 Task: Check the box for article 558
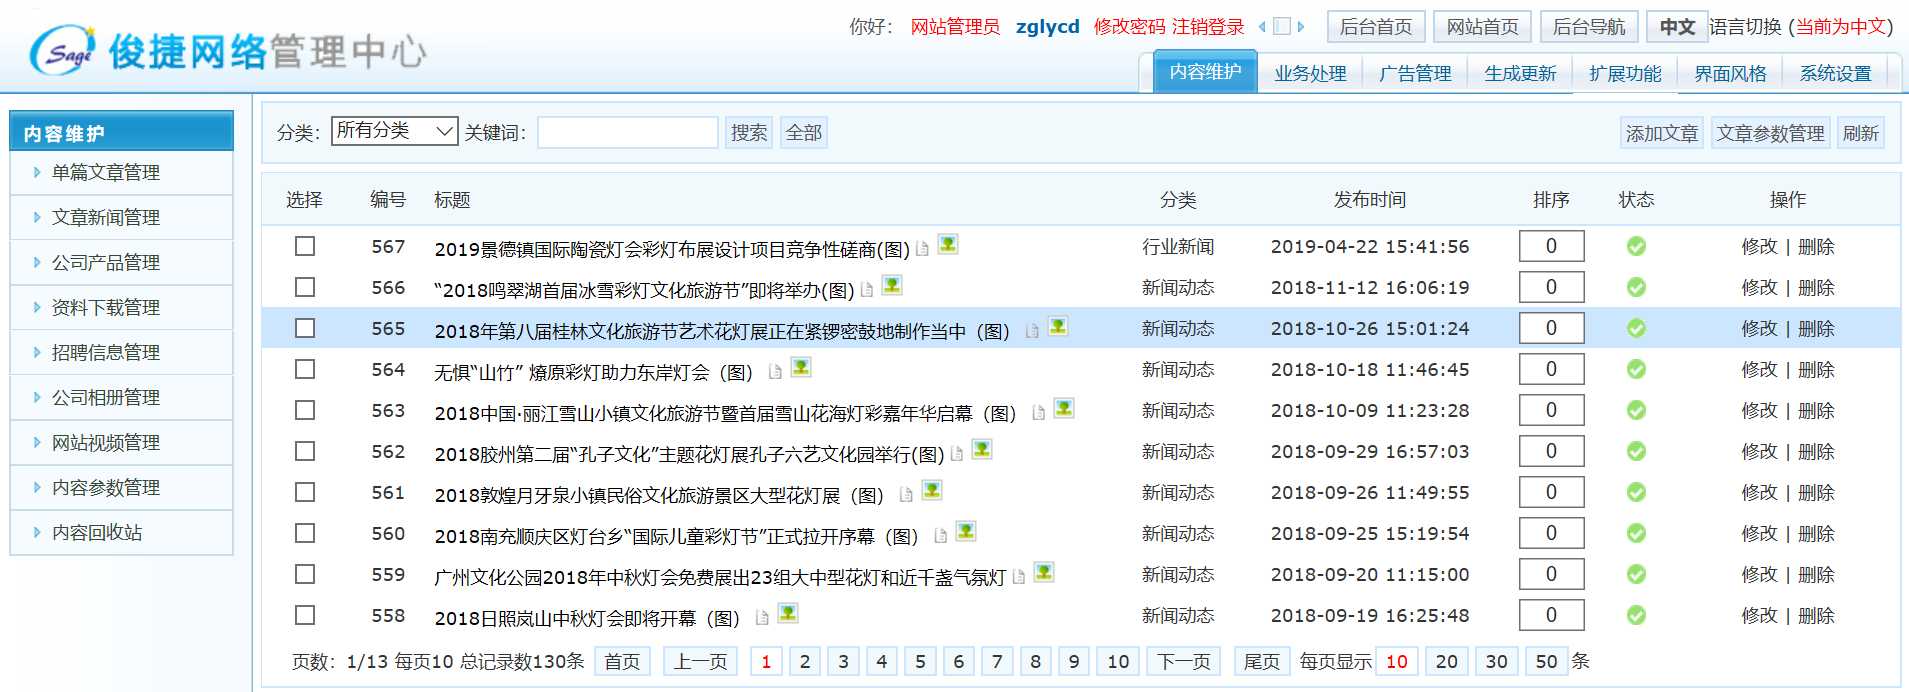click(305, 615)
